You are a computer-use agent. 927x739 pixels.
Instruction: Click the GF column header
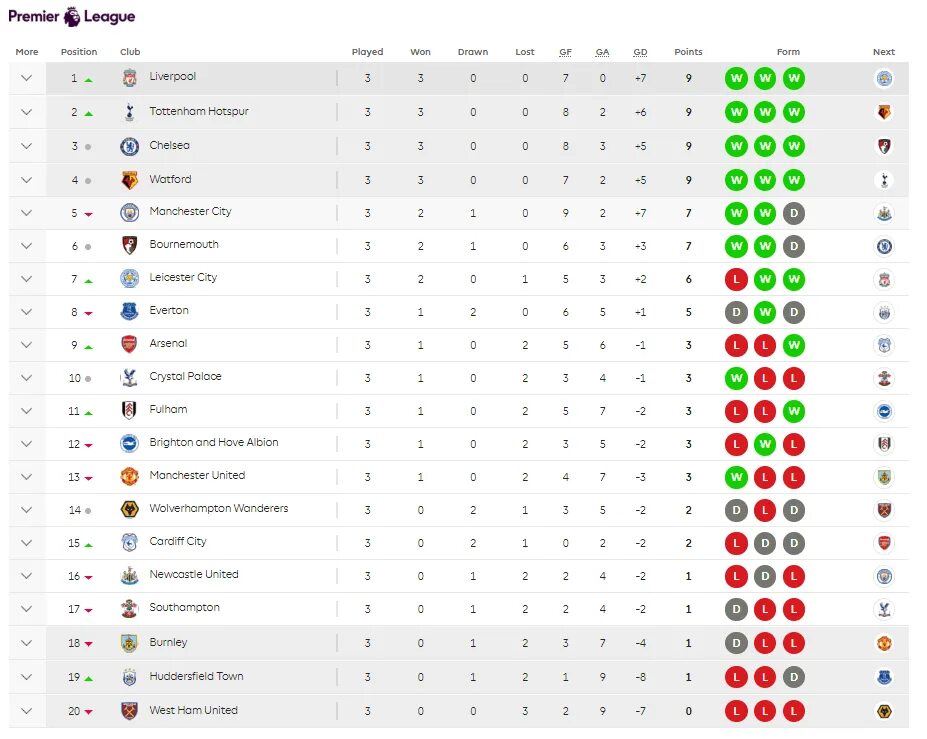[x=565, y=52]
